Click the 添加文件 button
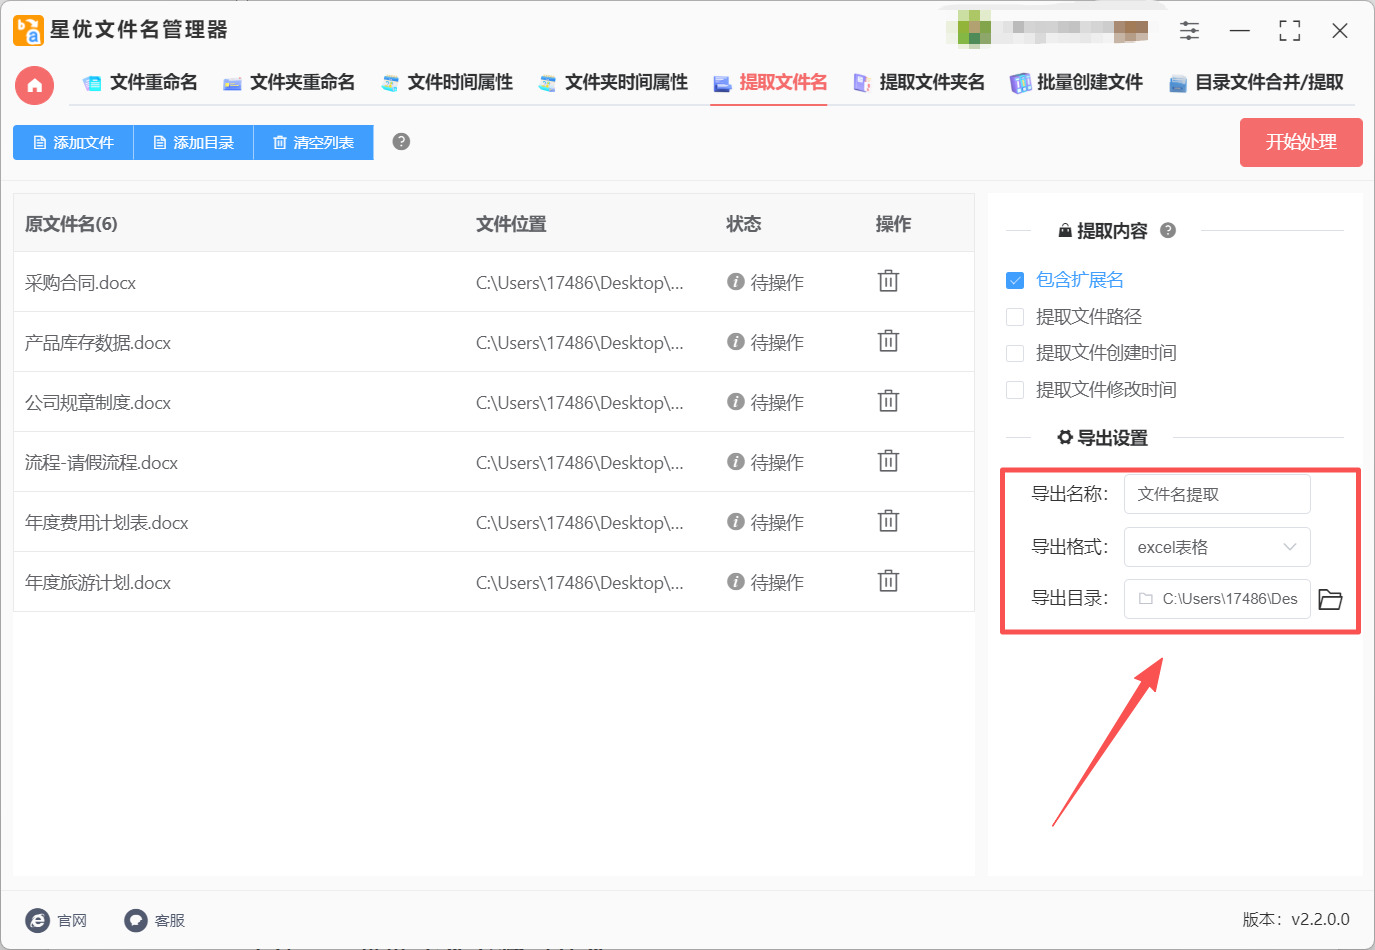This screenshot has width=1375, height=950. pyautogui.click(x=73, y=142)
